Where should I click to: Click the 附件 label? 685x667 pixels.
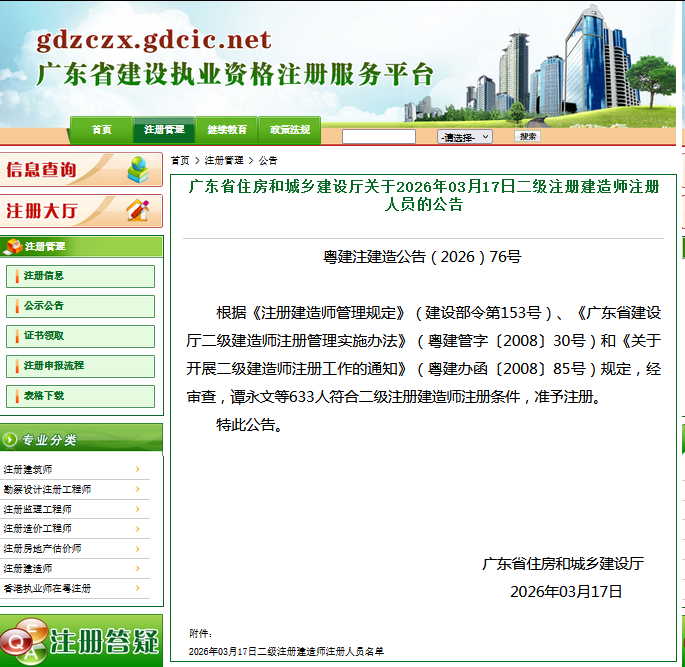click(x=201, y=633)
